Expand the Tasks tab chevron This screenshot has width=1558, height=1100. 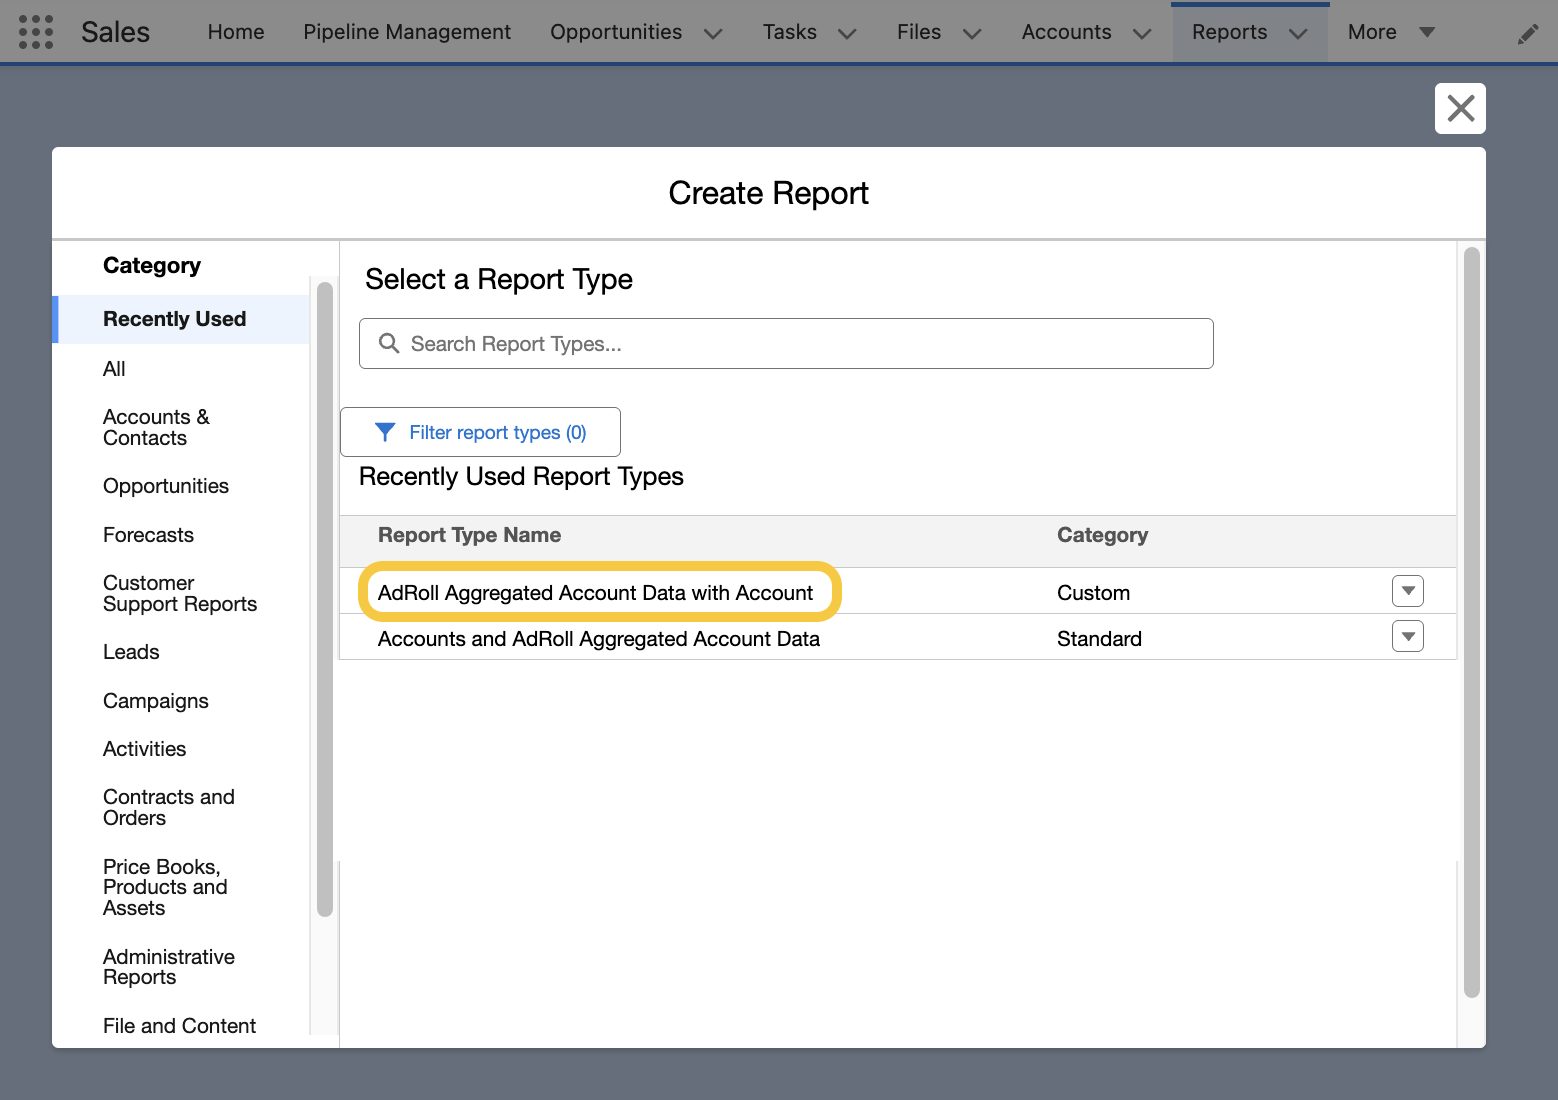click(x=847, y=34)
